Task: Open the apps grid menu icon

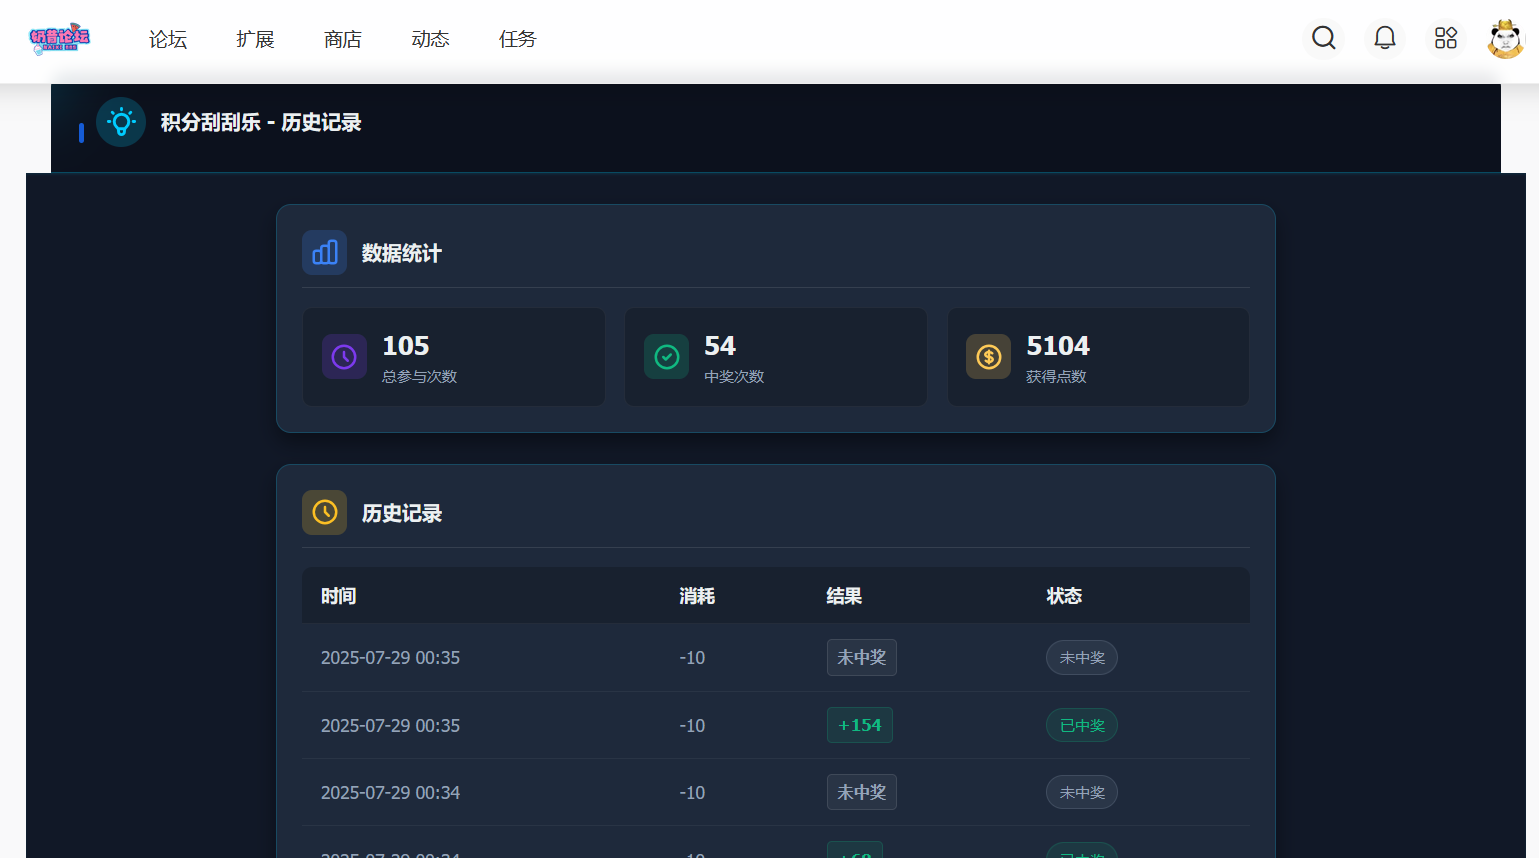Action: tap(1446, 38)
